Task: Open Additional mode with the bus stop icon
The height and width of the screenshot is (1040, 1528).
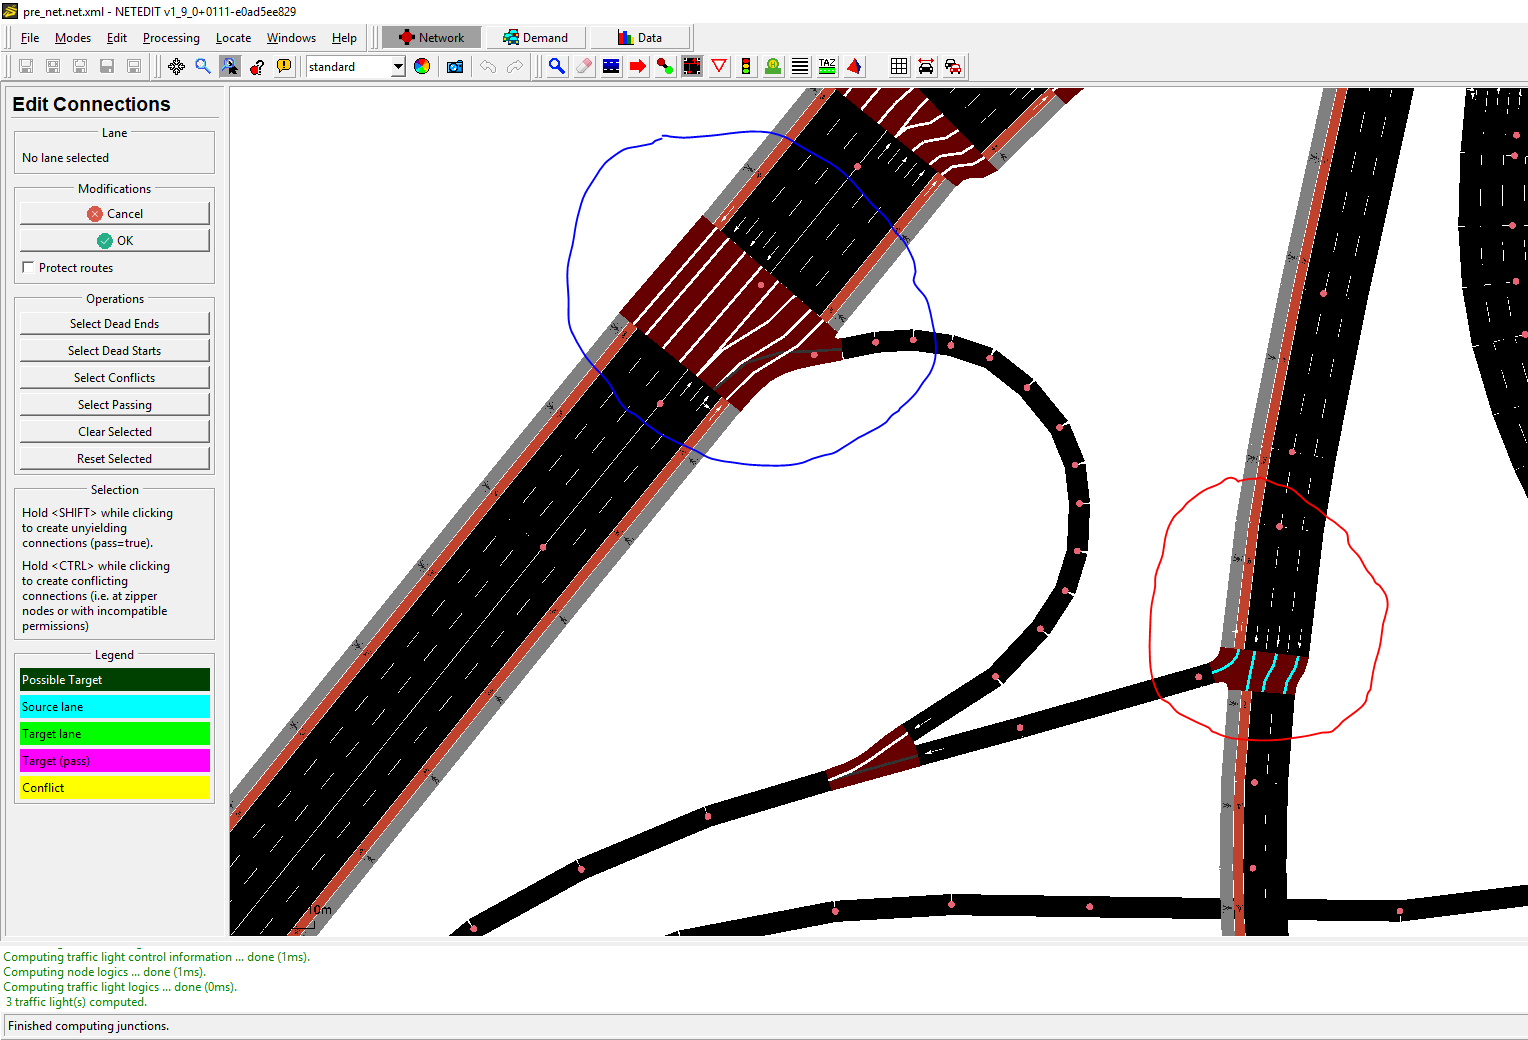Action: [773, 66]
